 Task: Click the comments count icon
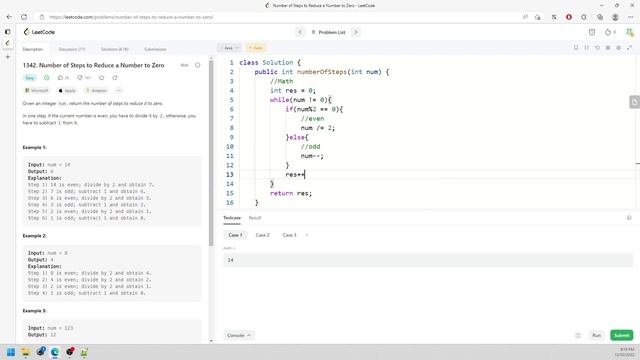[x=80, y=78]
